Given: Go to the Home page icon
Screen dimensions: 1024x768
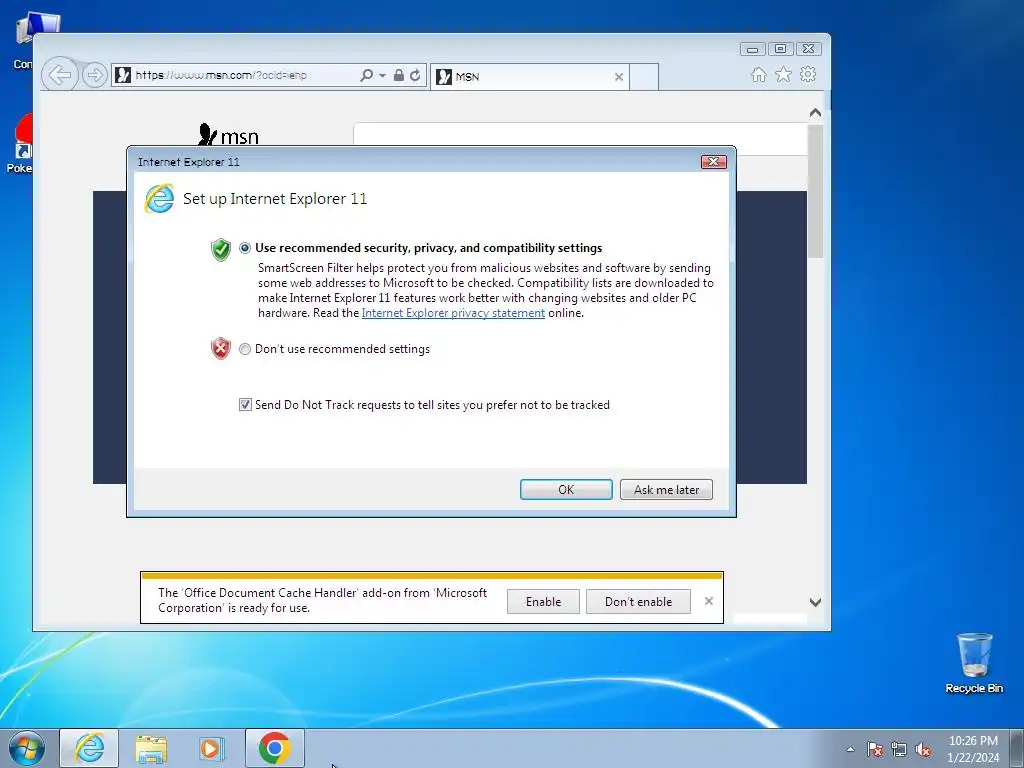Looking at the screenshot, I should pos(758,74).
